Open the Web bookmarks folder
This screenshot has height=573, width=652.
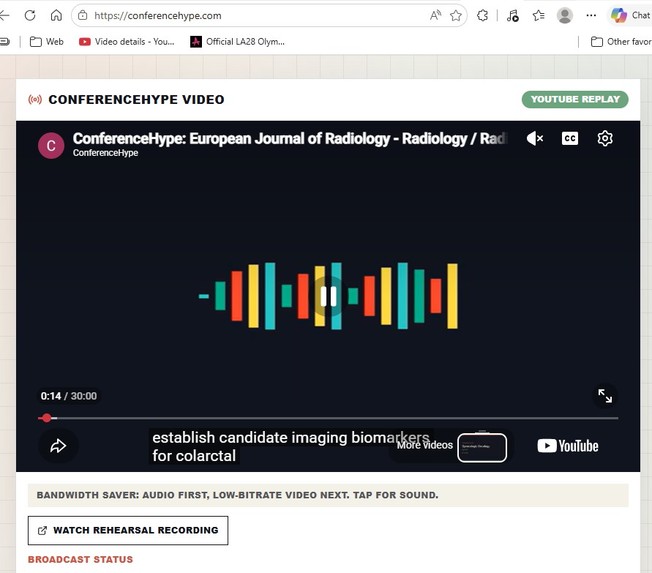tap(47, 42)
